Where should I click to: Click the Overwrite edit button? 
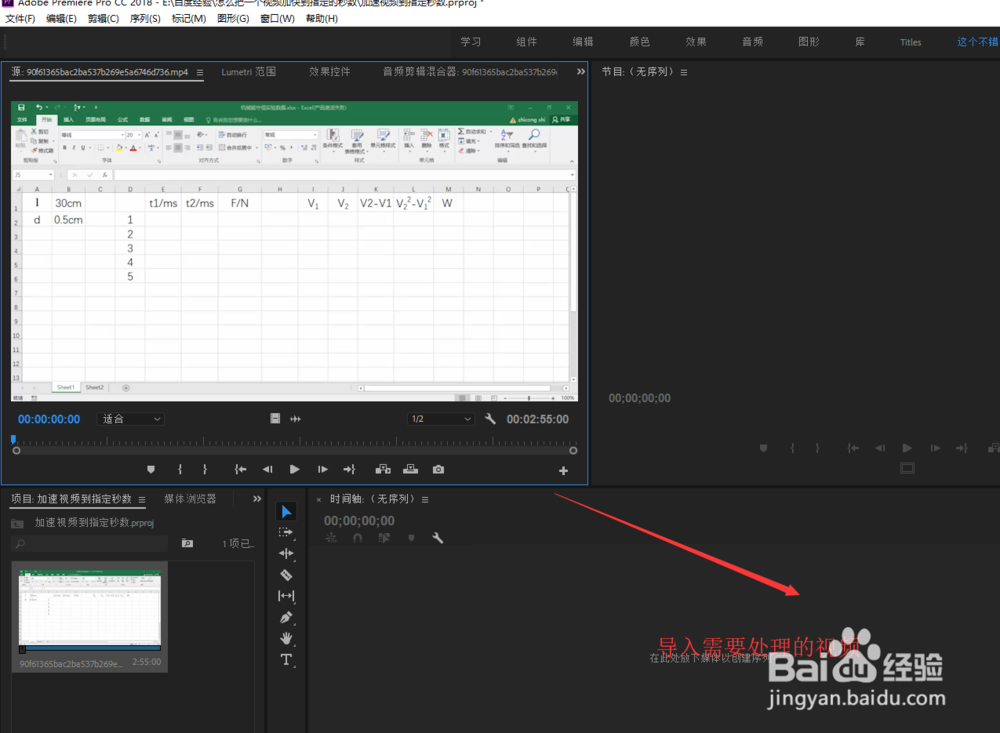point(411,470)
